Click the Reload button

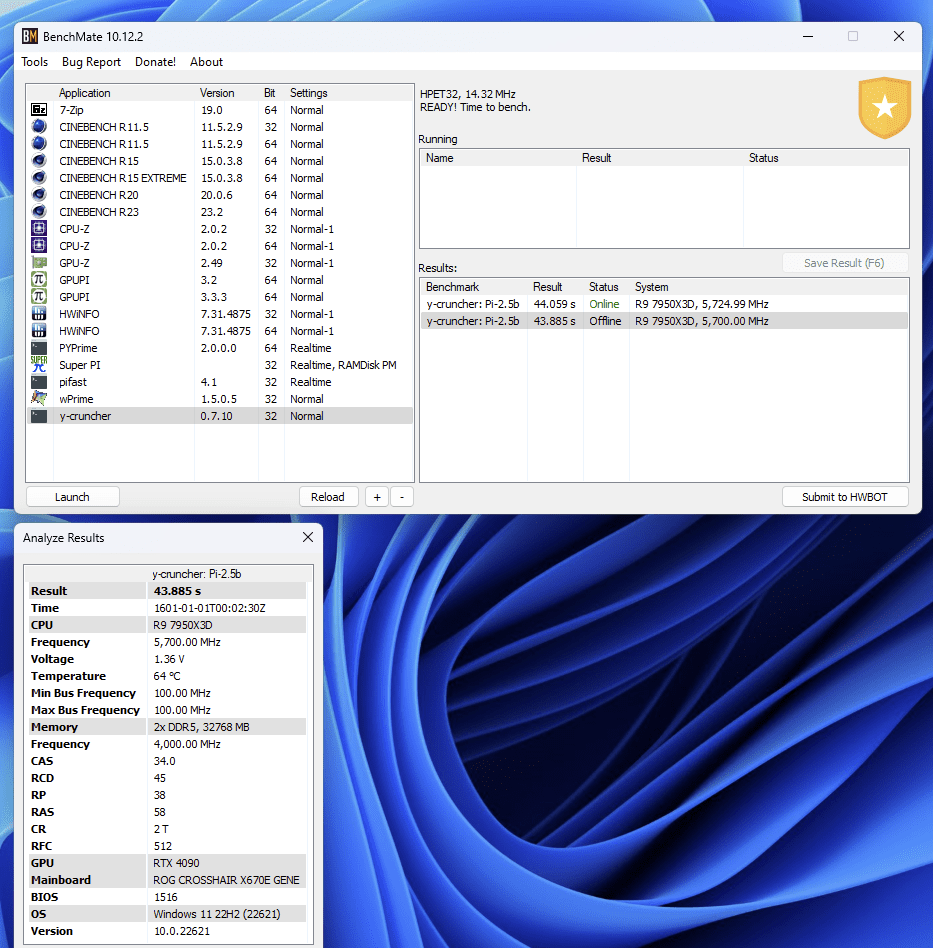click(328, 497)
